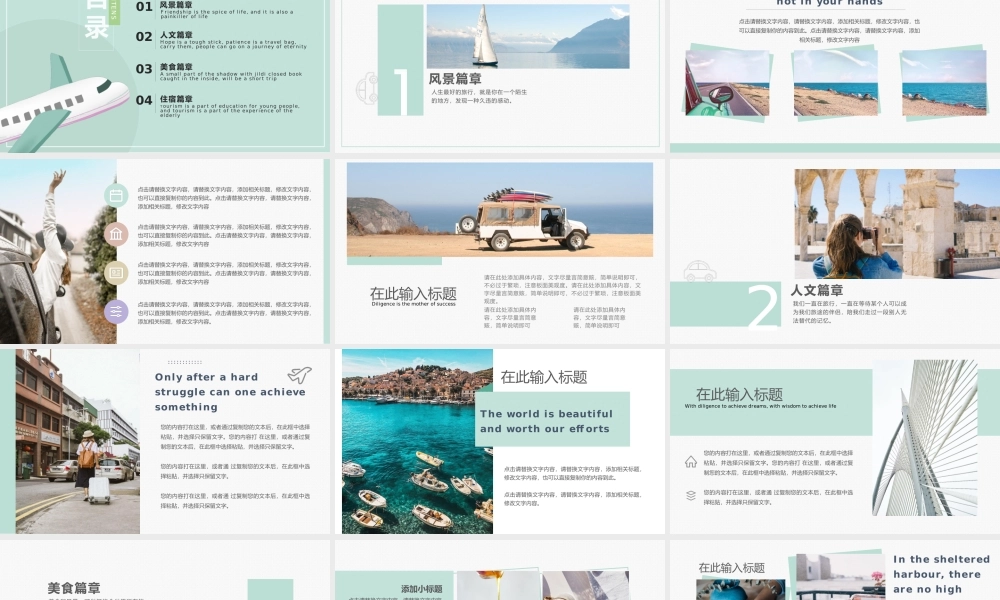Screen dimensions: 1000x600
Task: Click the teal calendar icon
Action: point(116,195)
